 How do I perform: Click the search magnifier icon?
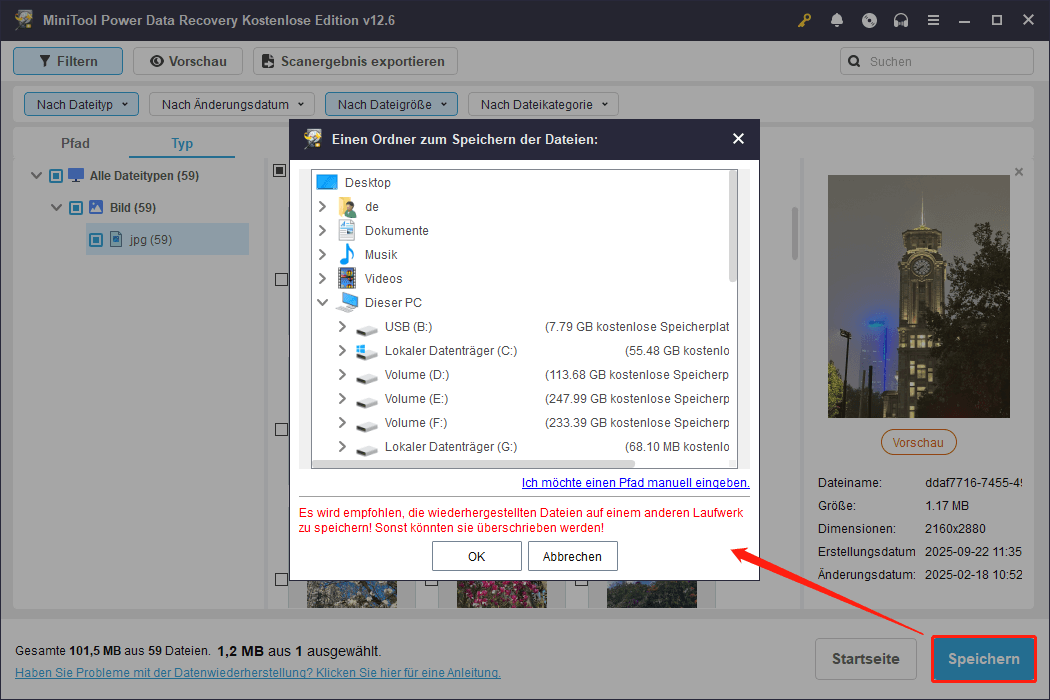click(x=854, y=61)
